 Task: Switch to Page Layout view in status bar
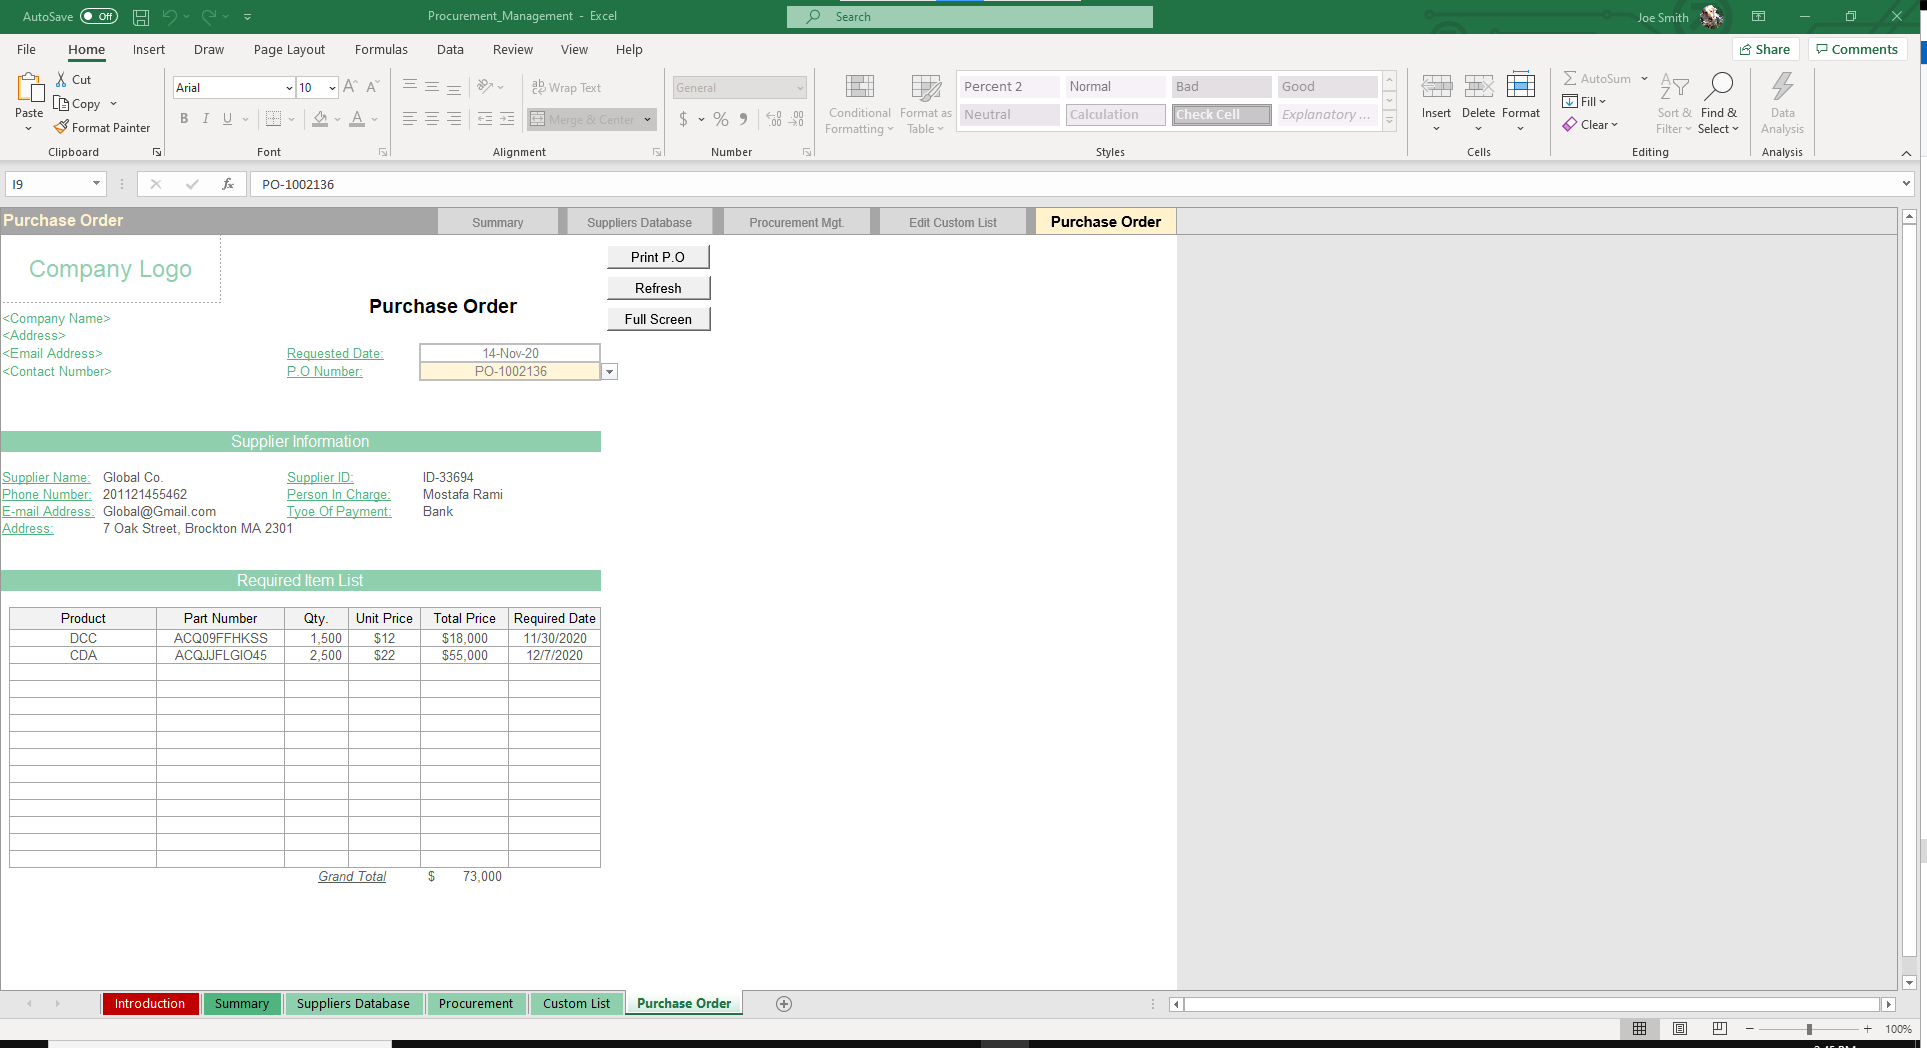pos(1680,1029)
